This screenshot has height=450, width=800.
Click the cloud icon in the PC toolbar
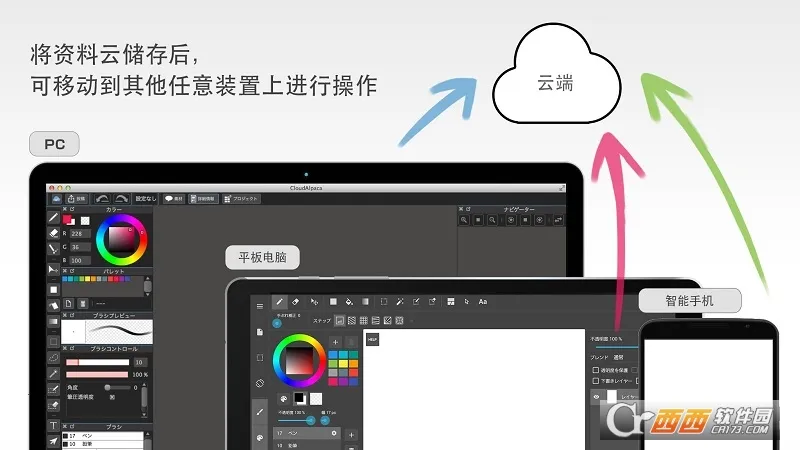(x=56, y=198)
